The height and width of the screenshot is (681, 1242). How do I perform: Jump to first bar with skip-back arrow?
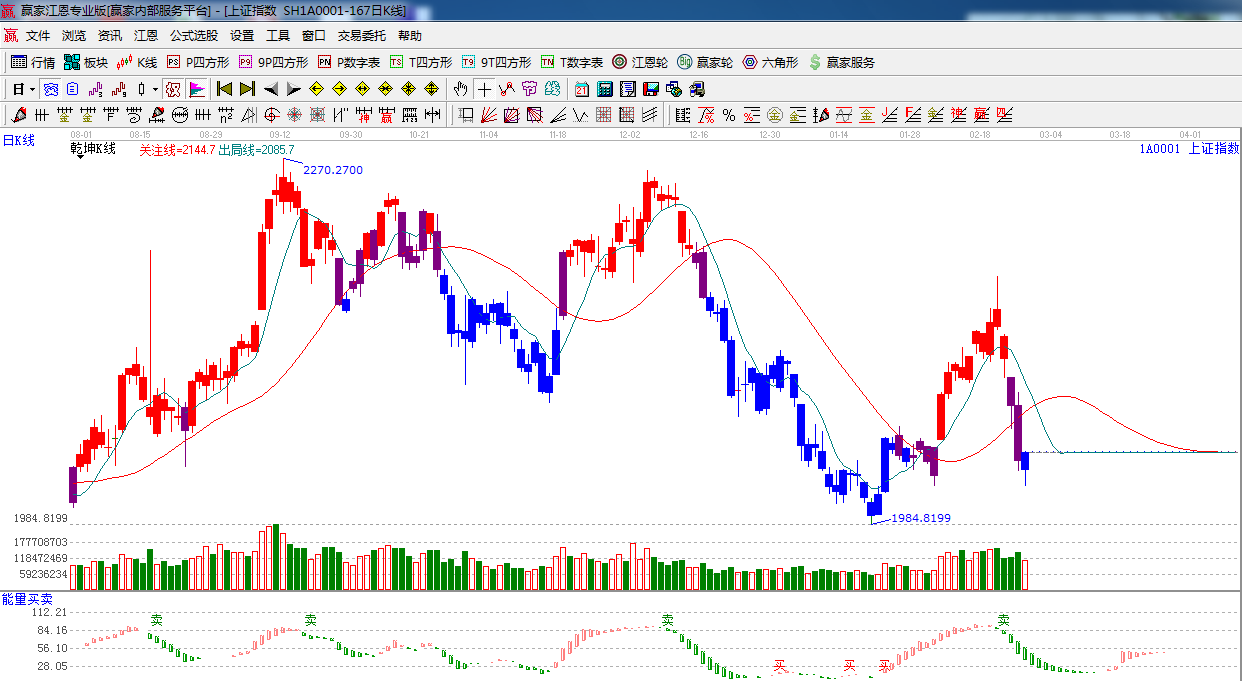pyautogui.click(x=224, y=89)
